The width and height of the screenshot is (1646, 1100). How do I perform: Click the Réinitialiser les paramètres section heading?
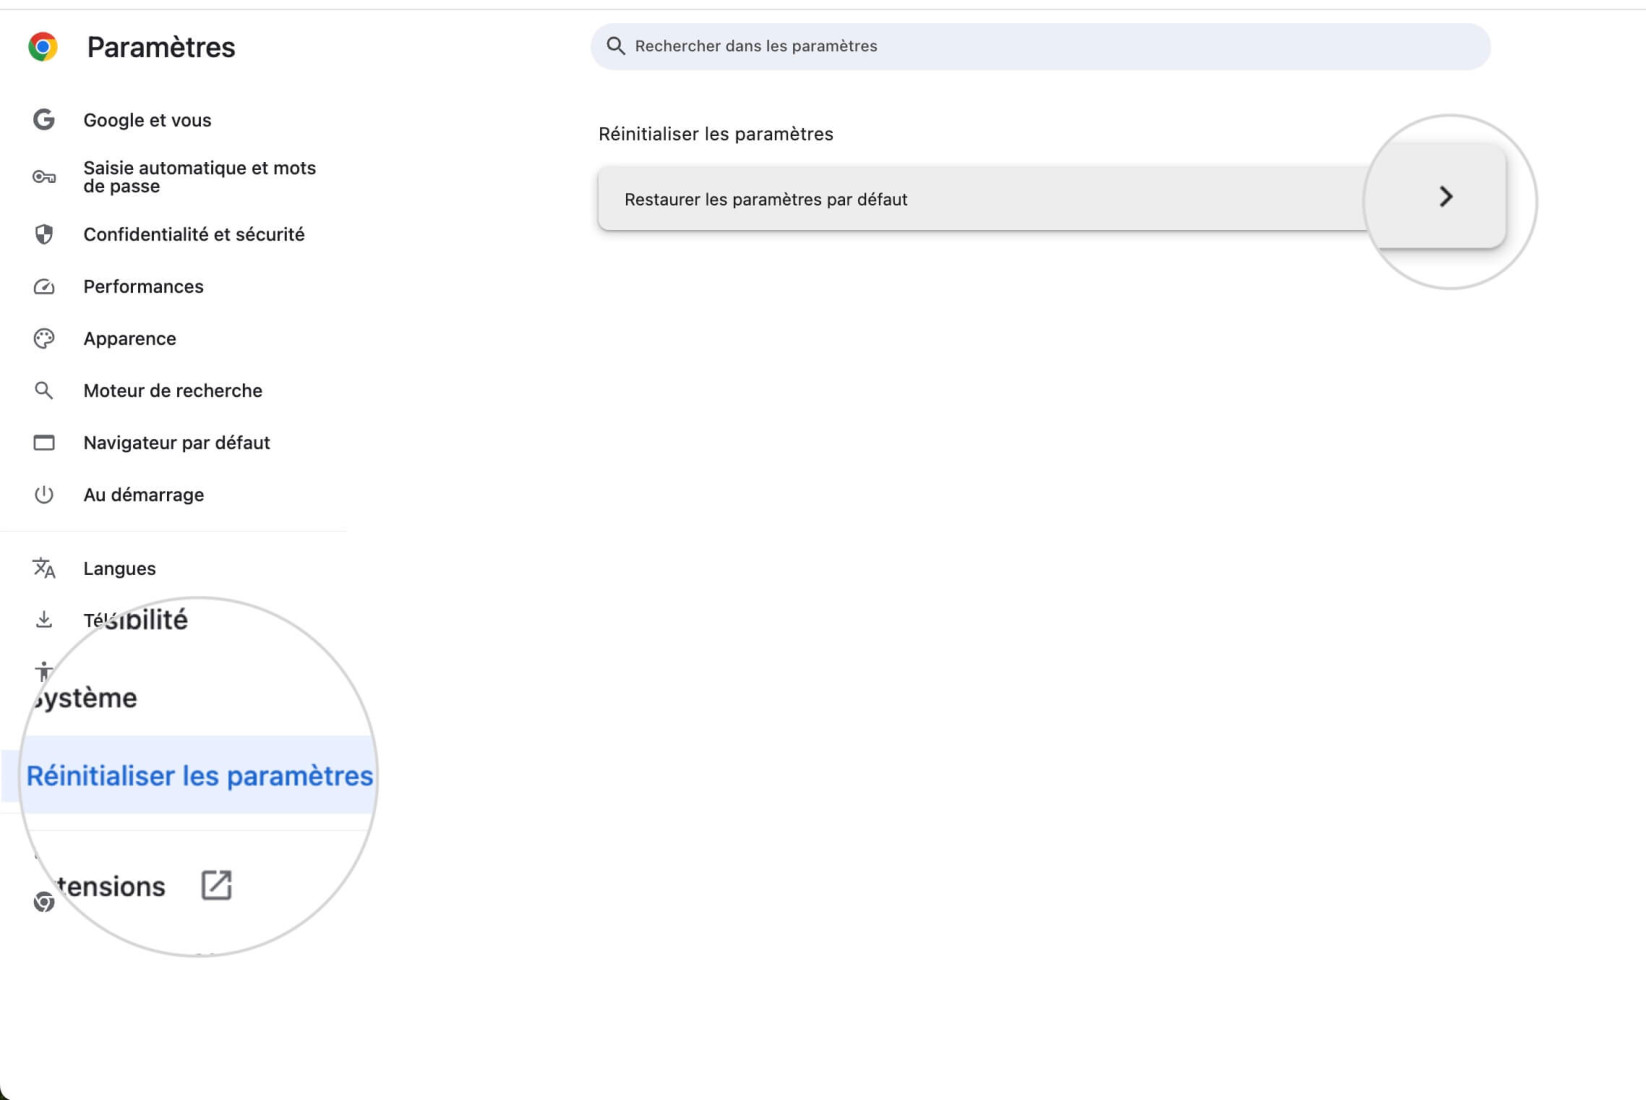pos(716,134)
